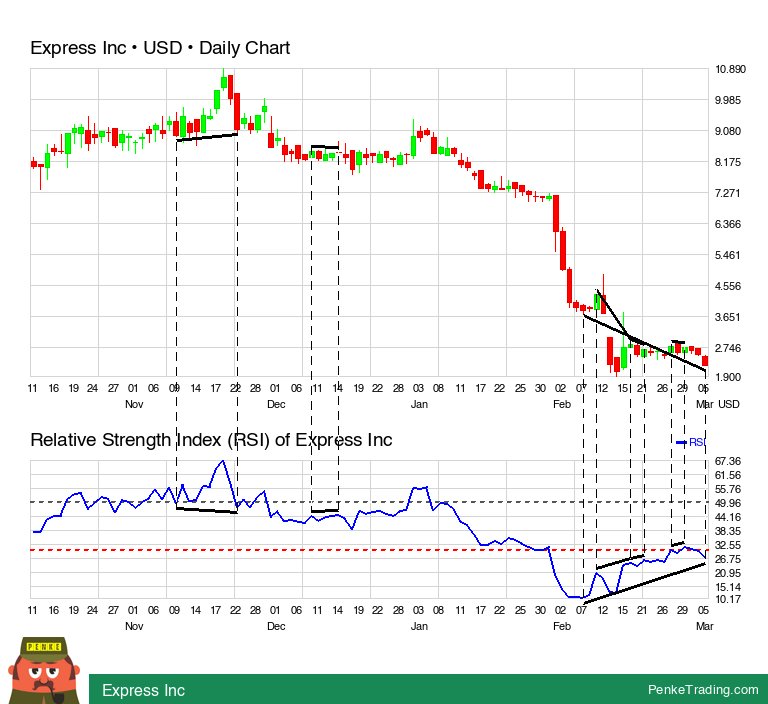This screenshot has height=704, width=768.
Task: Click the 32.55 RSI axis label
Action: point(728,545)
